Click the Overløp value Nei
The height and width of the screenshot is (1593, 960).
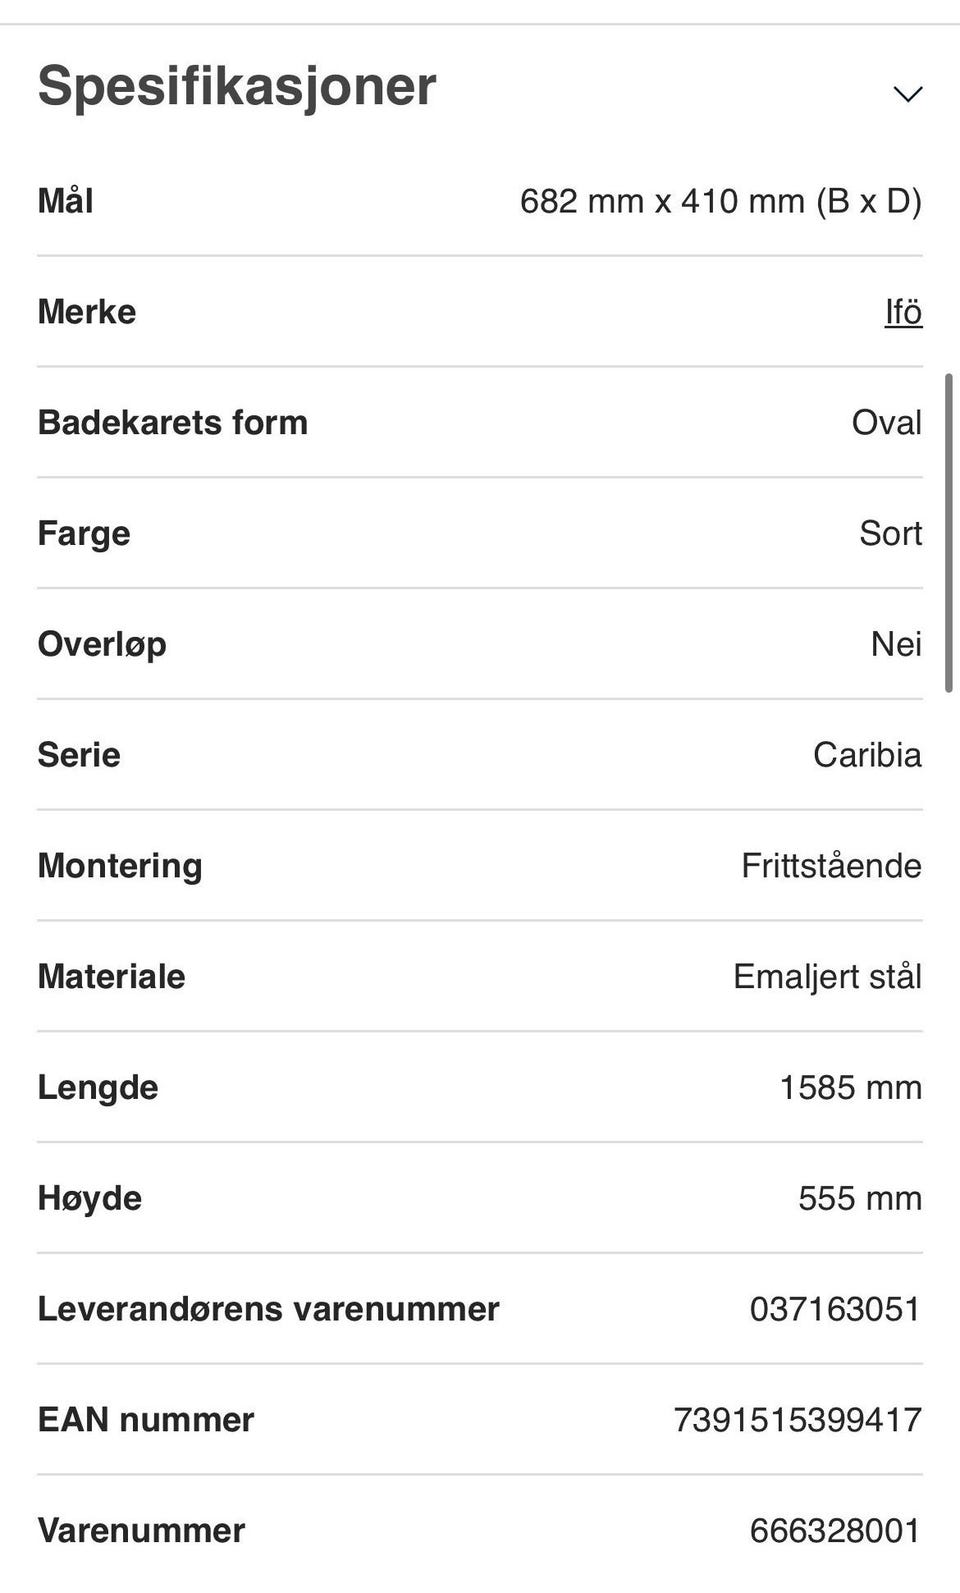[x=896, y=643]
